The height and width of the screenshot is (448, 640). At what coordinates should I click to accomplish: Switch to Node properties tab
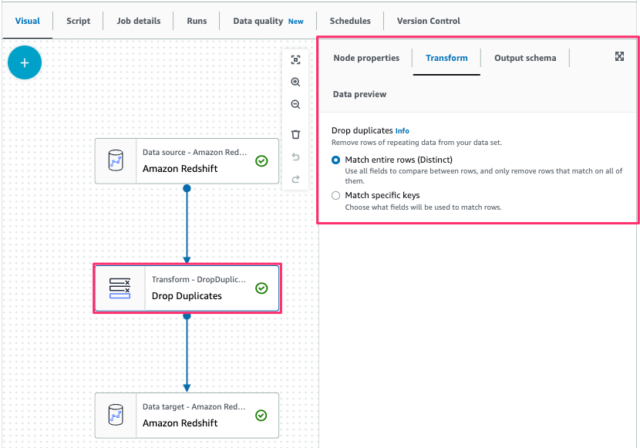366,58
